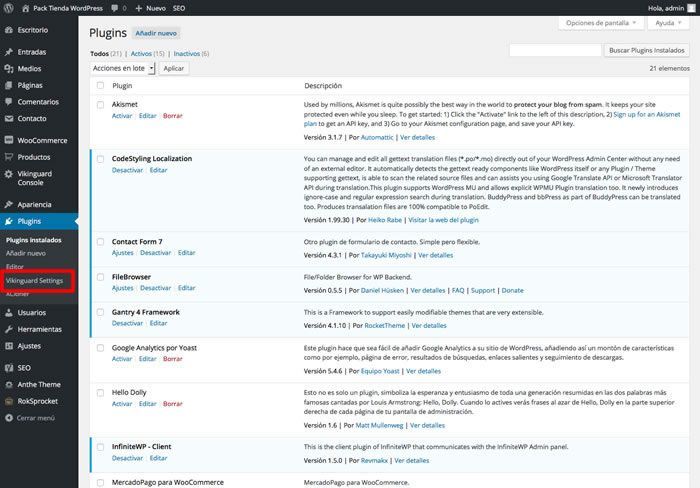The height and width of the screenshot is (488, 700).
Task: Click the SEO Yoast icon in the sidebar
Action: pyautogui.click(x=8, y=368)
